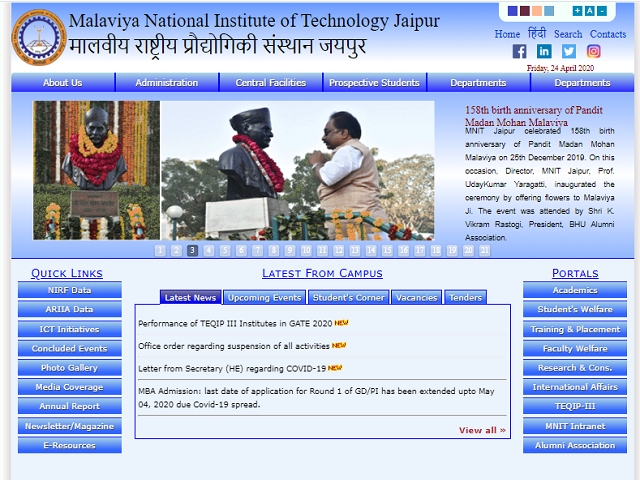Go to slide 2 of the slideshow
The image size is (640, 480).
[x=176, y=250]
